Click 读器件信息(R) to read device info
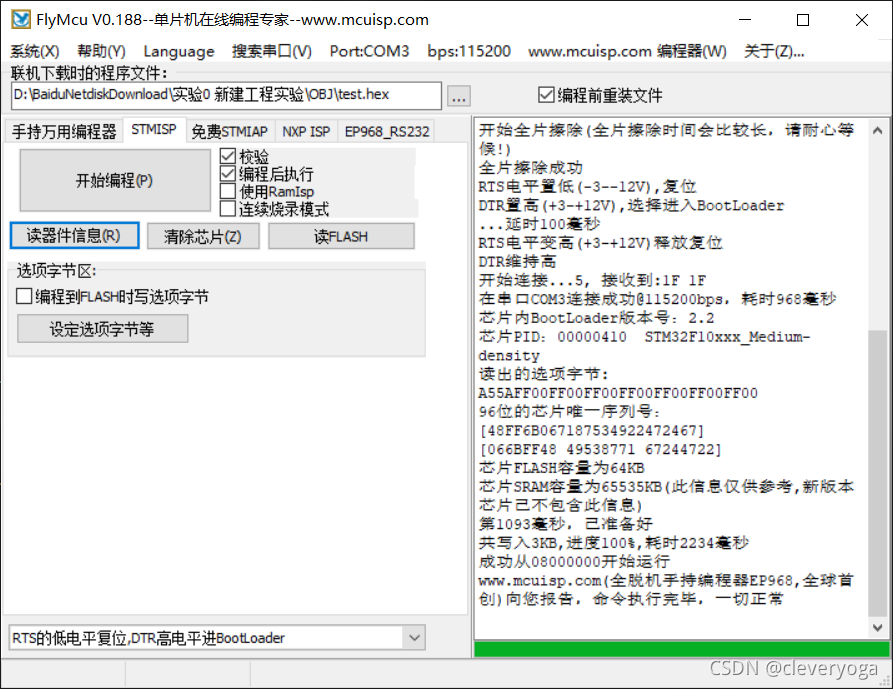The image size is (893, 689). tap(74, 235)
